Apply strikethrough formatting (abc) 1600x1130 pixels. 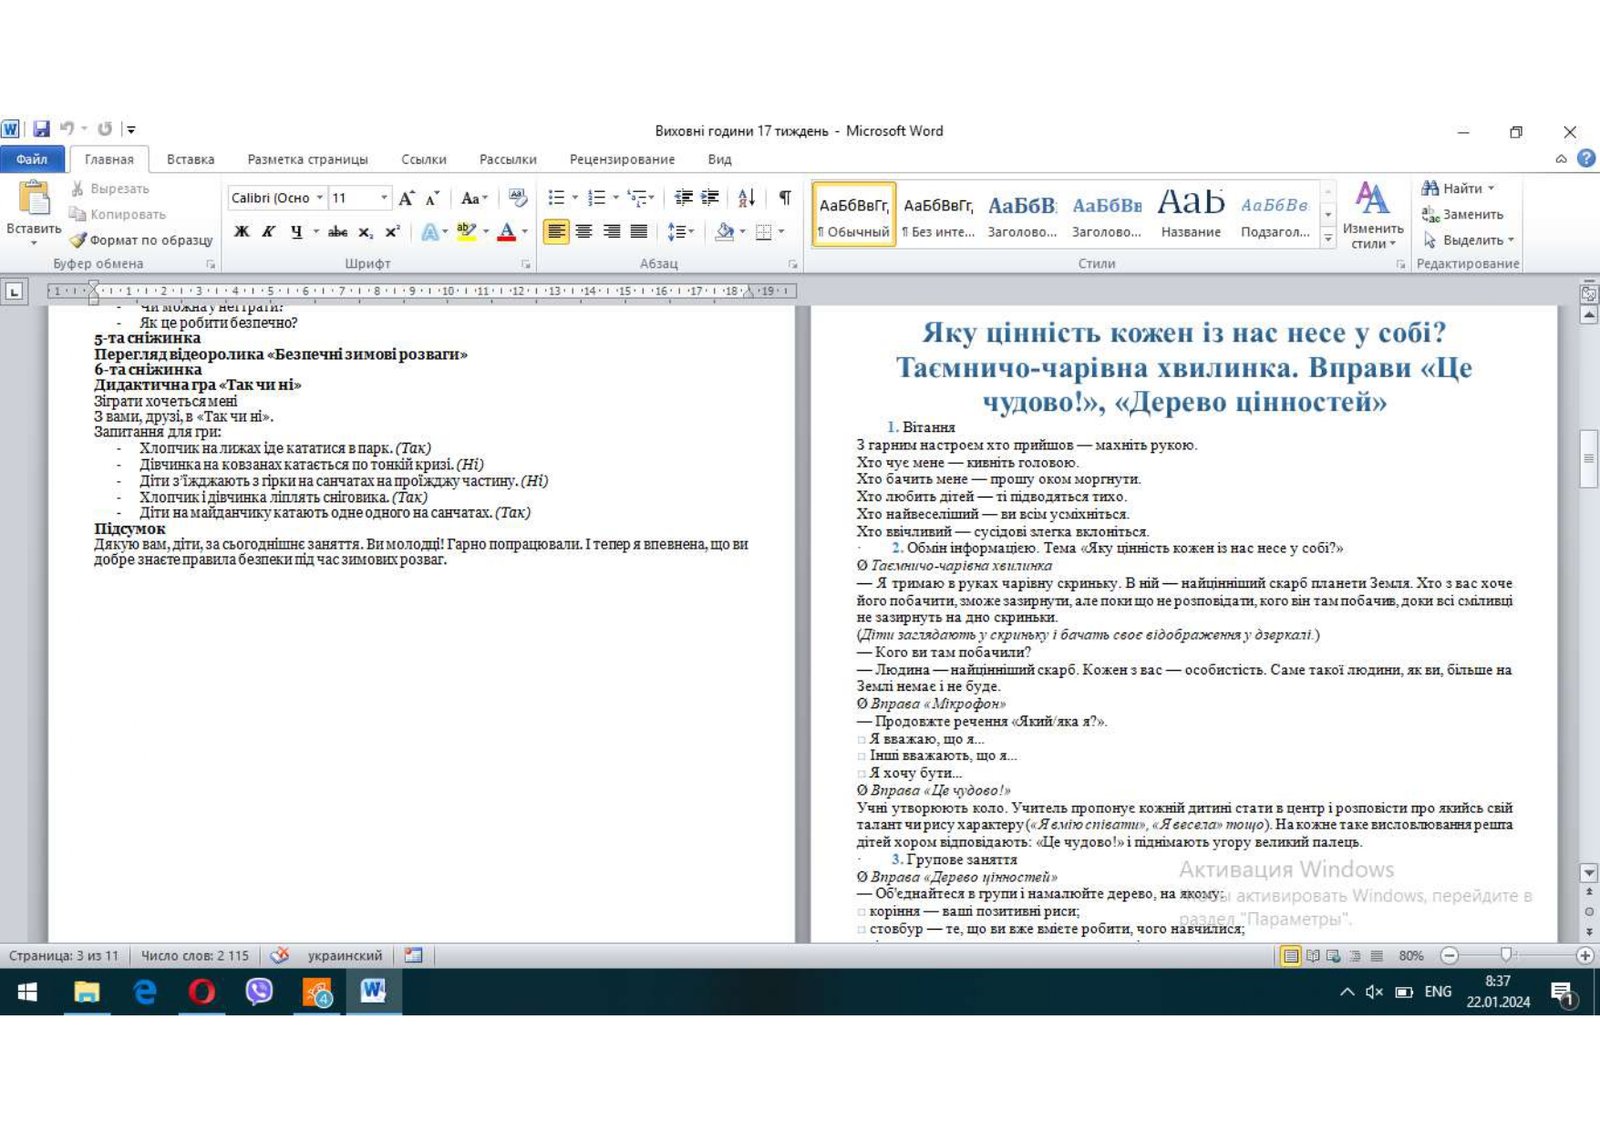coord(338,232)
